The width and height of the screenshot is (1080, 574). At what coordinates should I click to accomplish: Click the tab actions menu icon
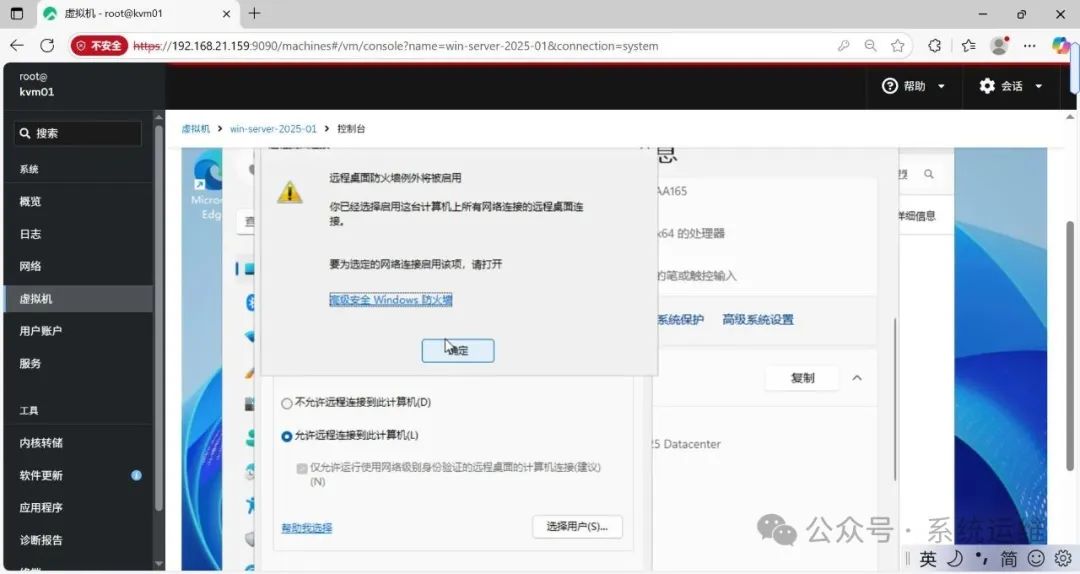(x=17, y=13)
